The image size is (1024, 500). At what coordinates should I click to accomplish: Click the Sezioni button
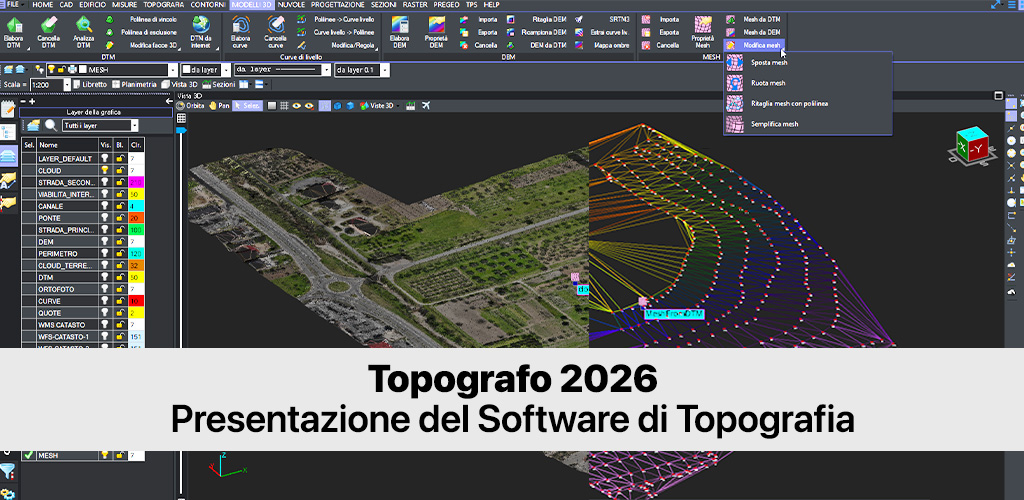pyautogui.click(x=219, y=84)
